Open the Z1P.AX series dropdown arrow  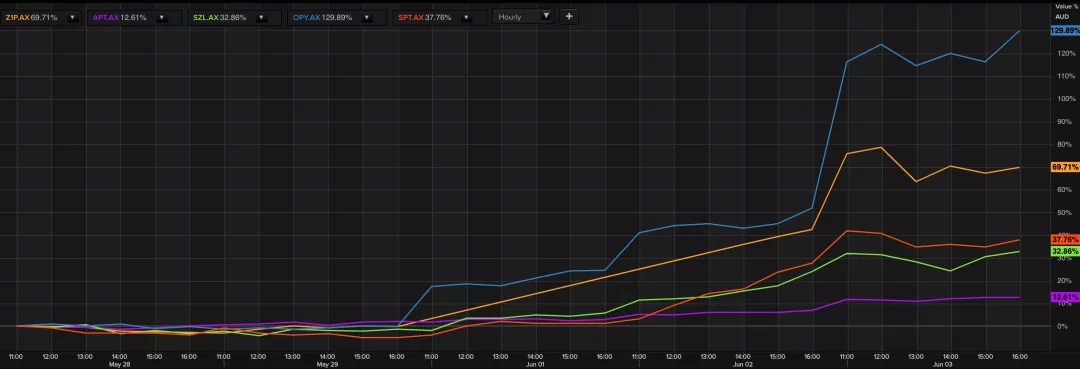click(72, 17)
